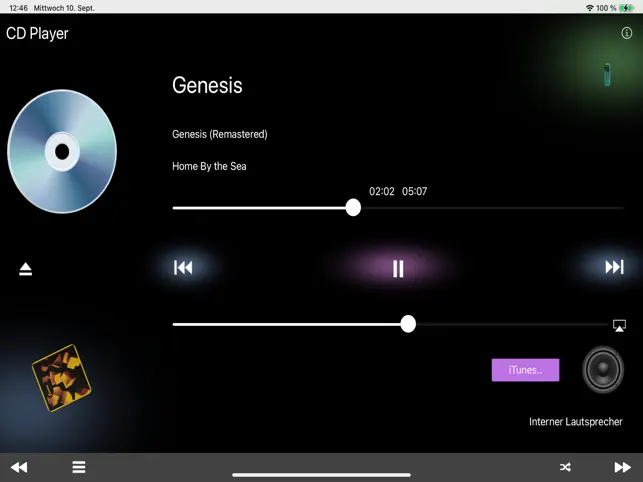Click the CD Player title

37,34
